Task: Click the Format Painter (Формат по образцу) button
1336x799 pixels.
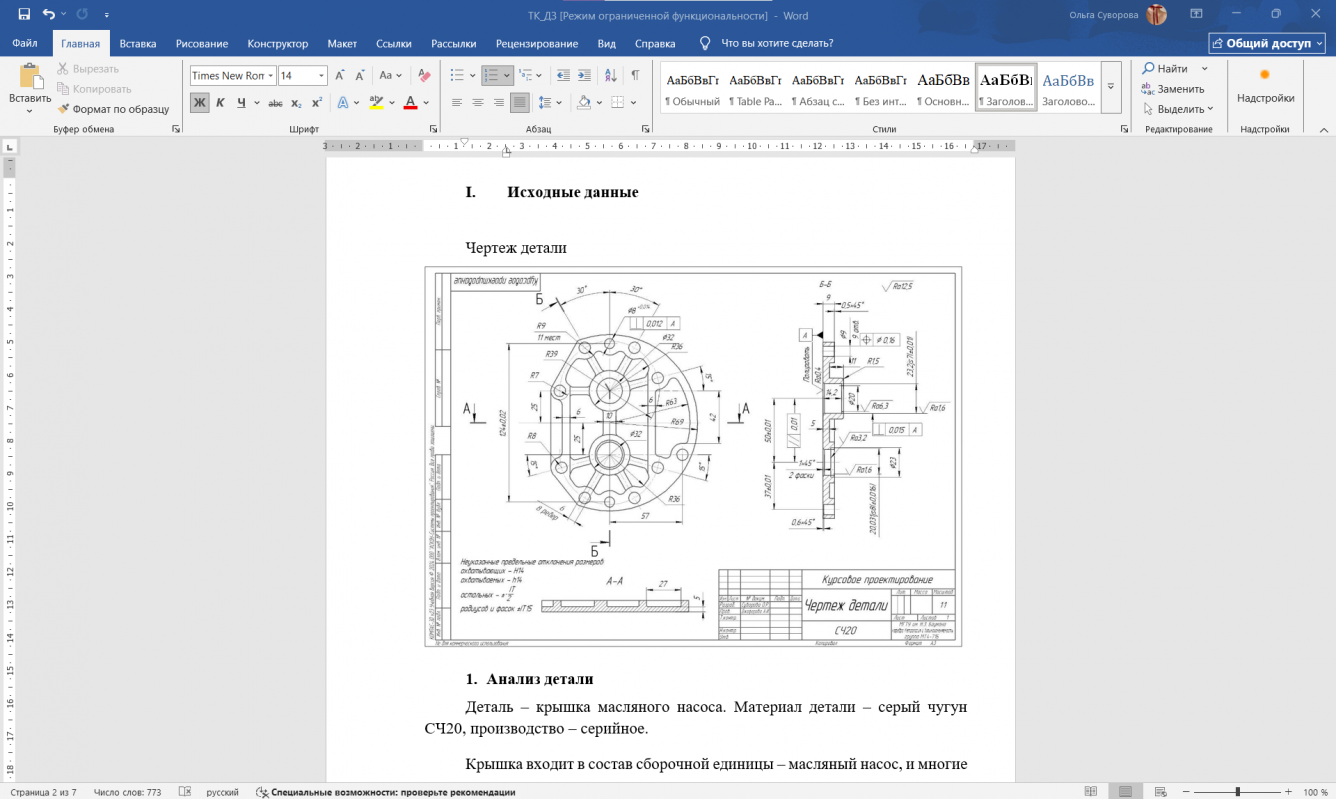Action: pos(113,109)
